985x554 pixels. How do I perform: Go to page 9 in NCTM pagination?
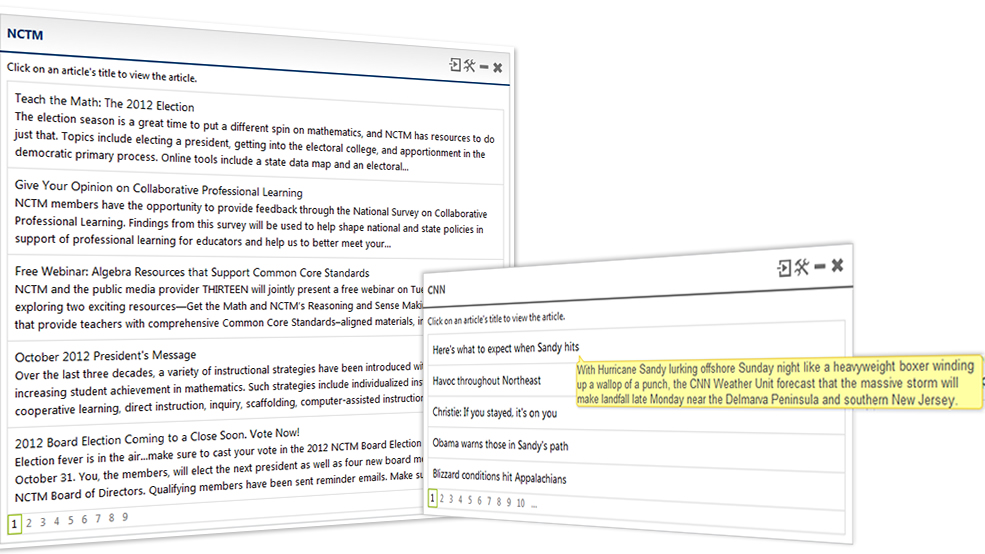[125, 517]
